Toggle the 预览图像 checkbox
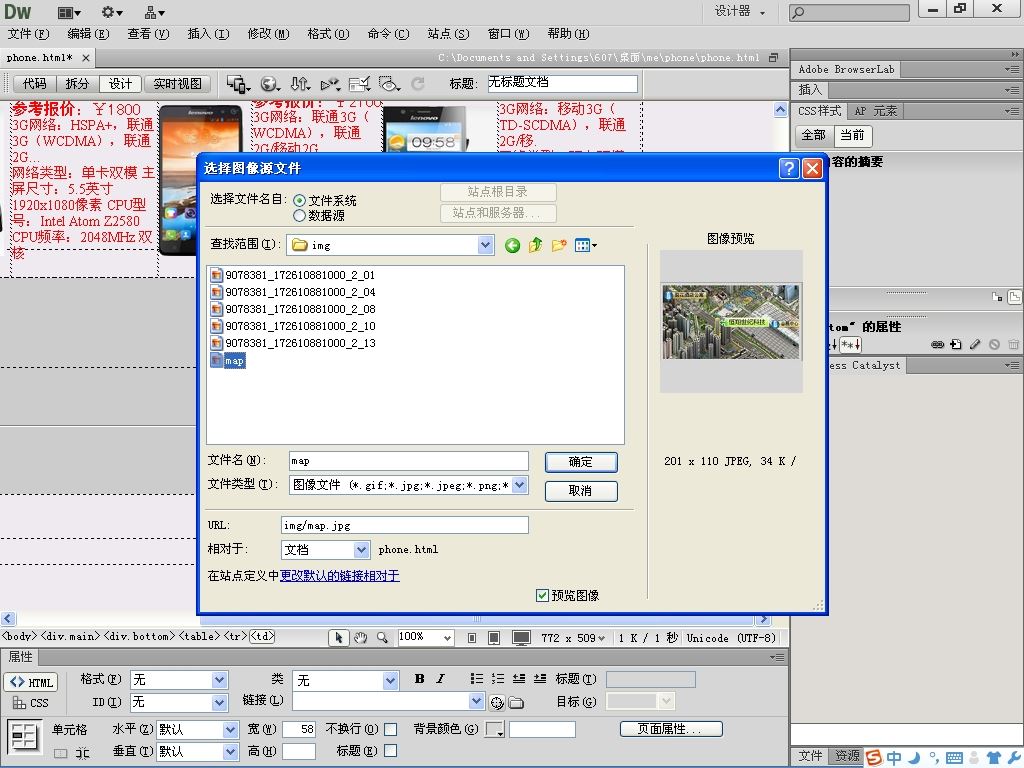The height and width of the screenshot is (768, 1024). (x=542, y=596)
